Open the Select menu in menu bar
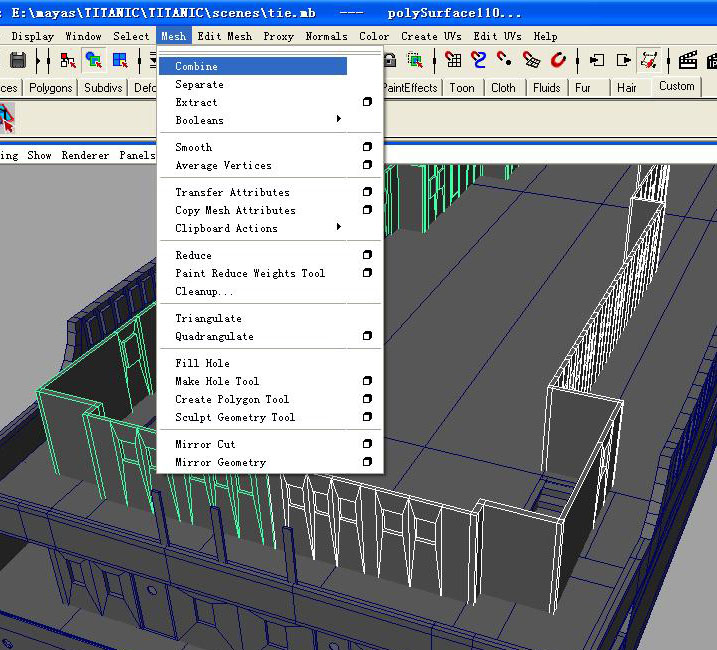This screenshot has width=717, height=650. 131,36
